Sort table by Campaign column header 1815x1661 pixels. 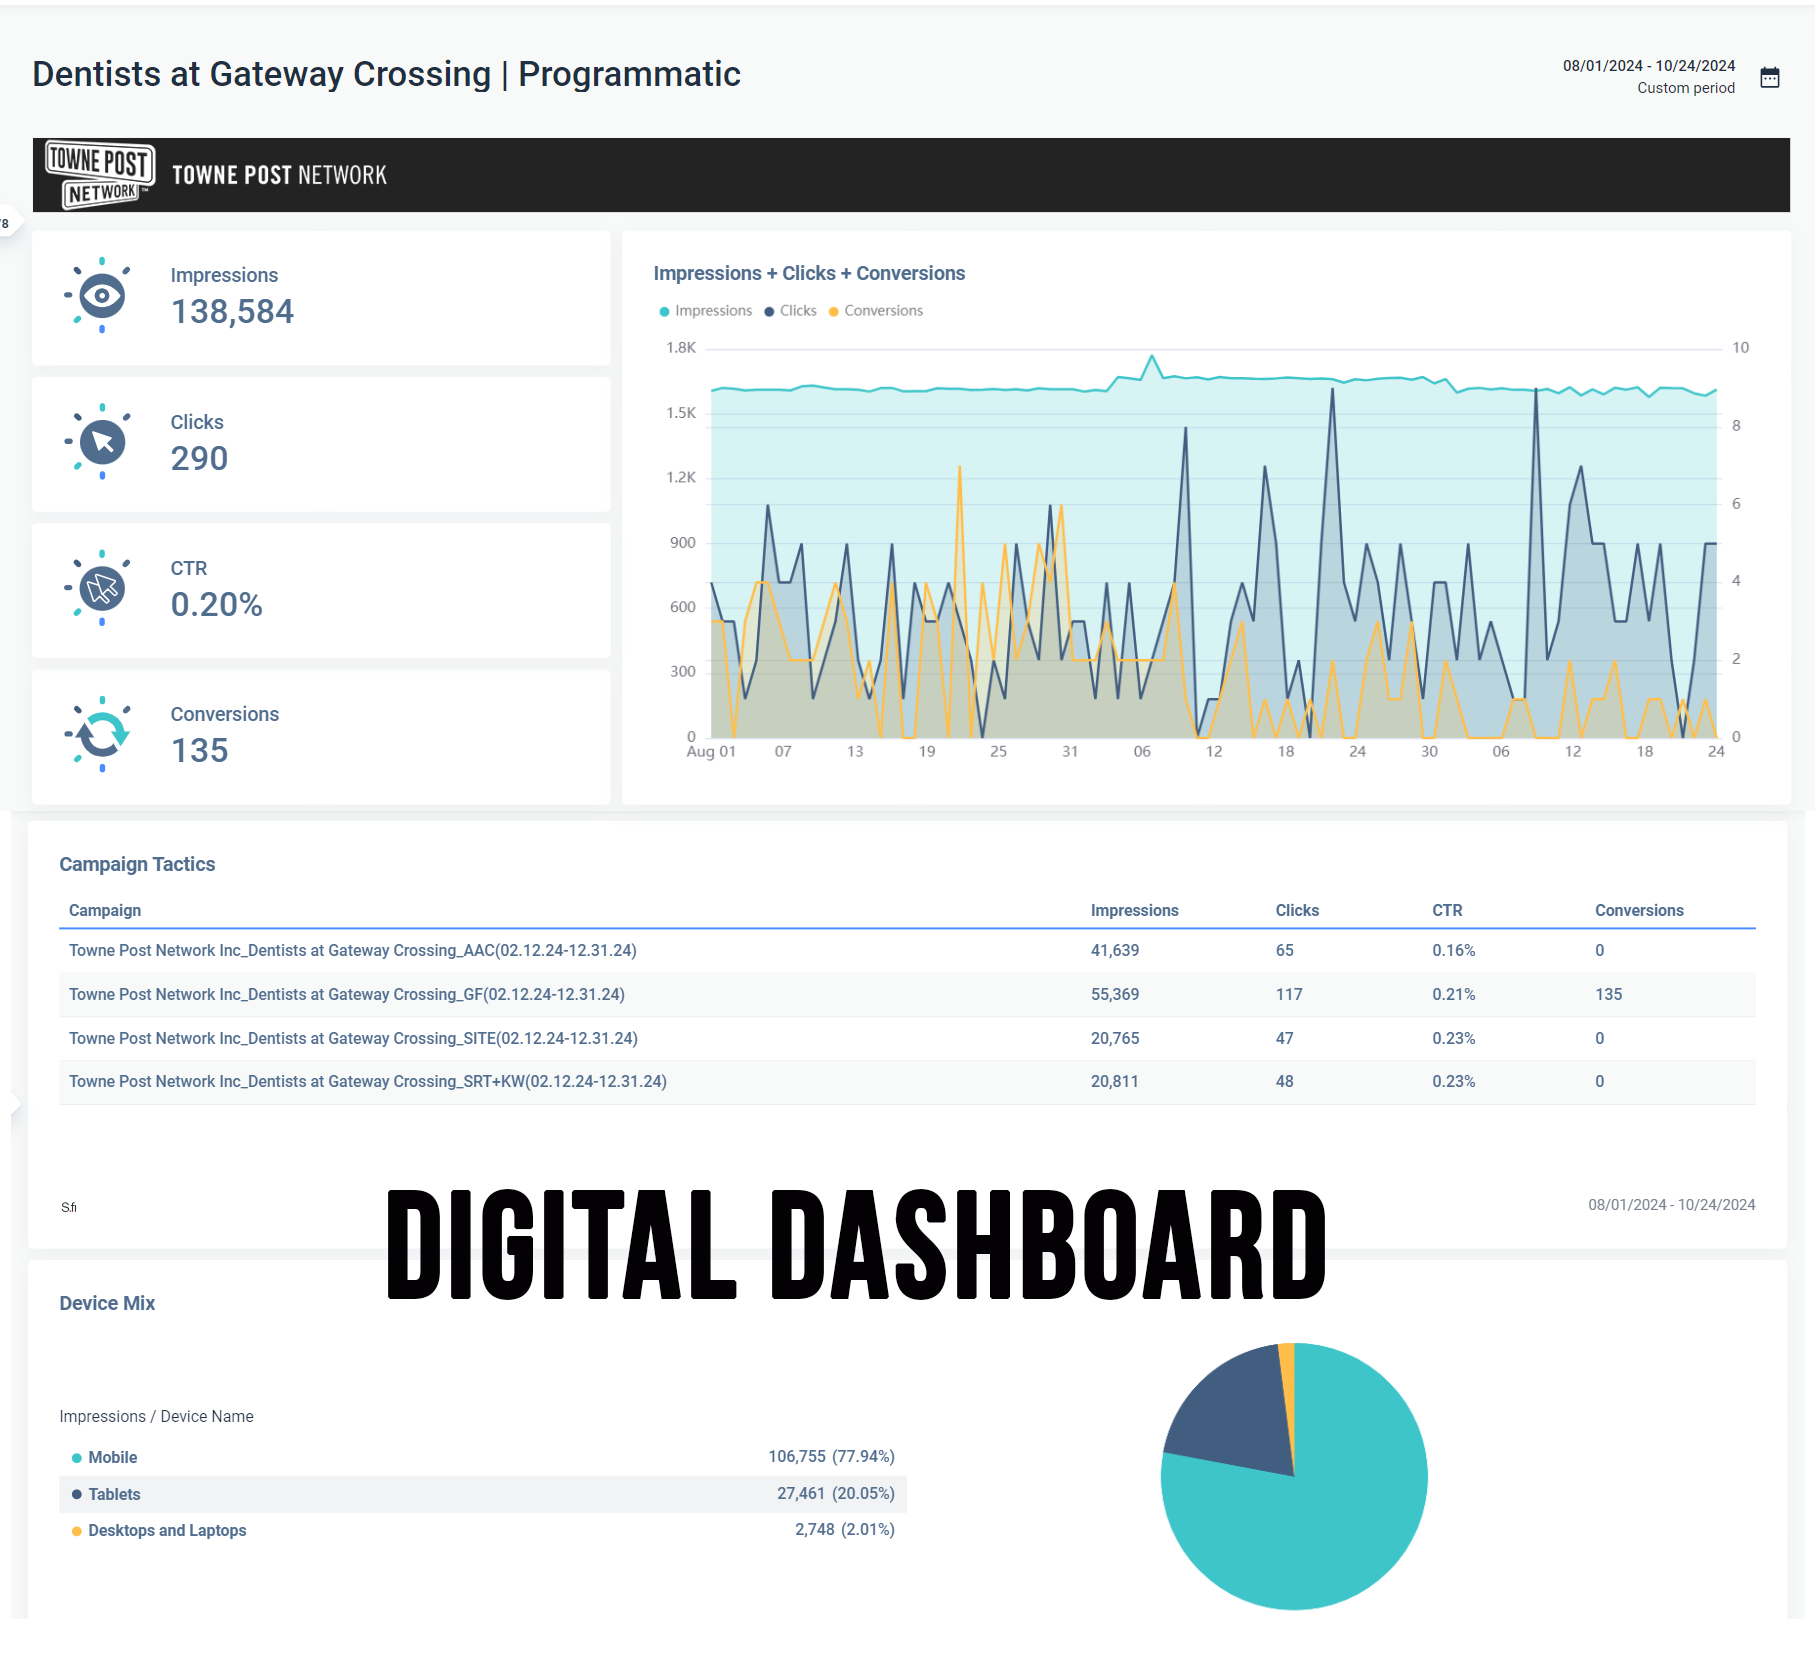click(105, 910)
